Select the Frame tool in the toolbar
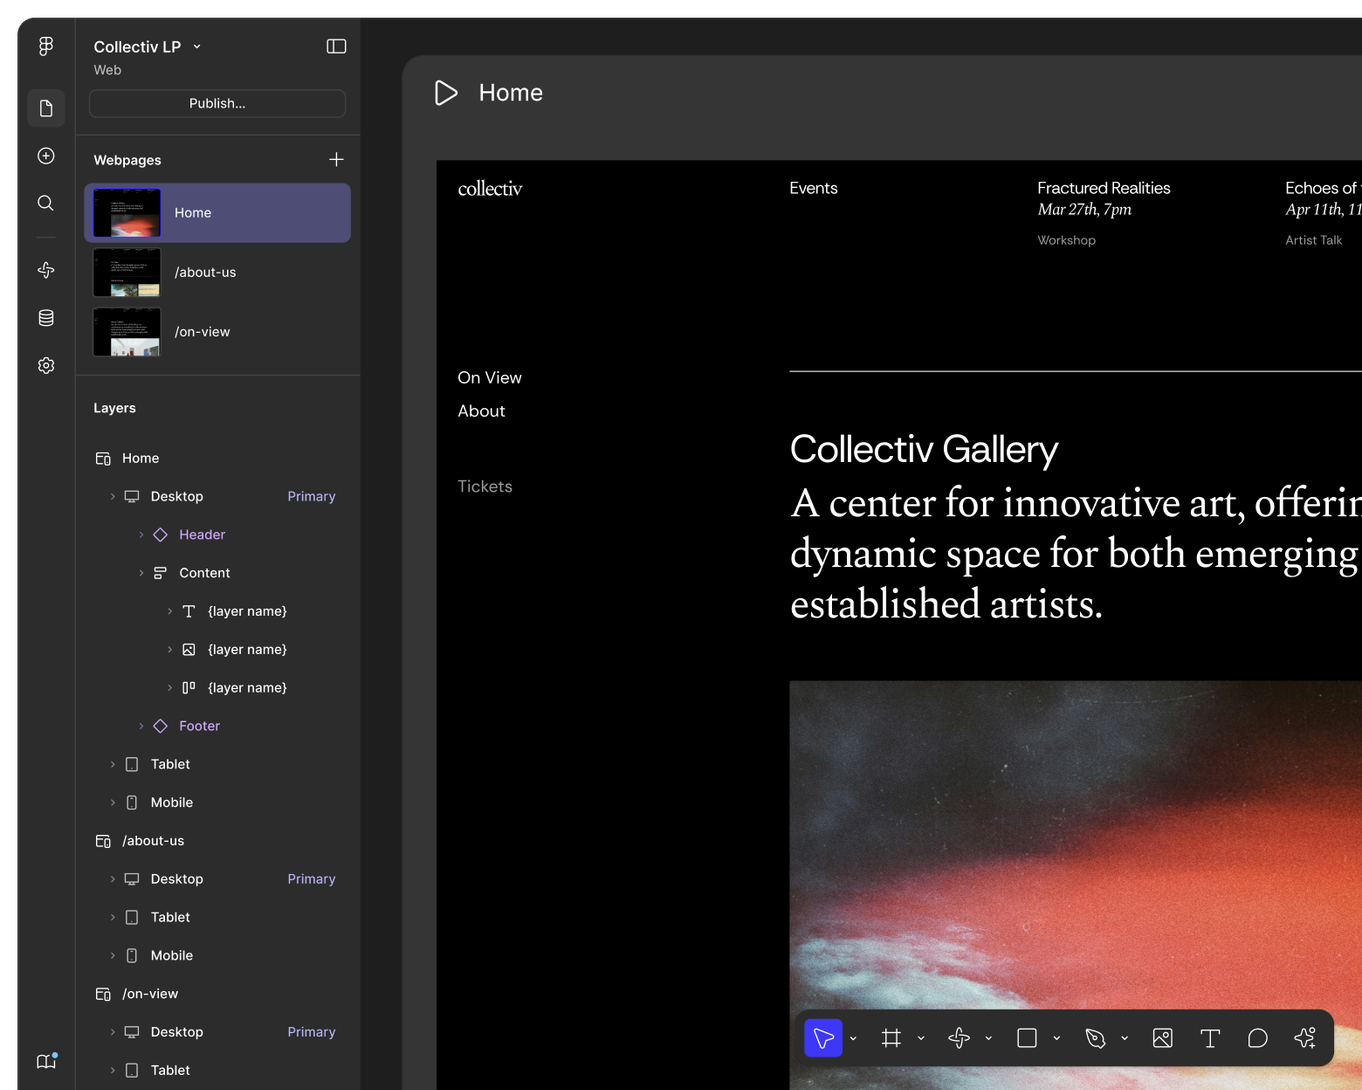 [891, 1038]
